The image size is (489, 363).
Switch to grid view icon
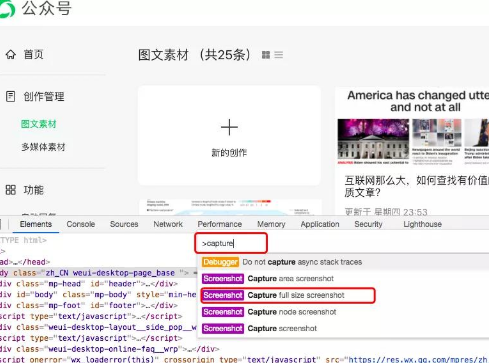[266, 55]
